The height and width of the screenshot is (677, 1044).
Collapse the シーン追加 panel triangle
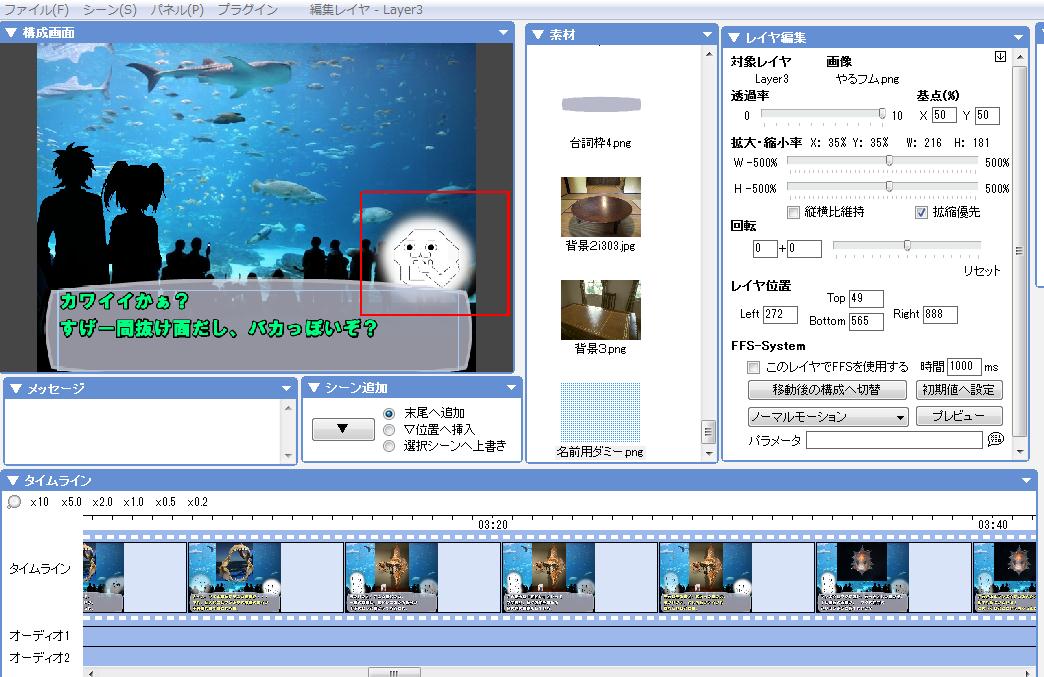click(314, 387)
